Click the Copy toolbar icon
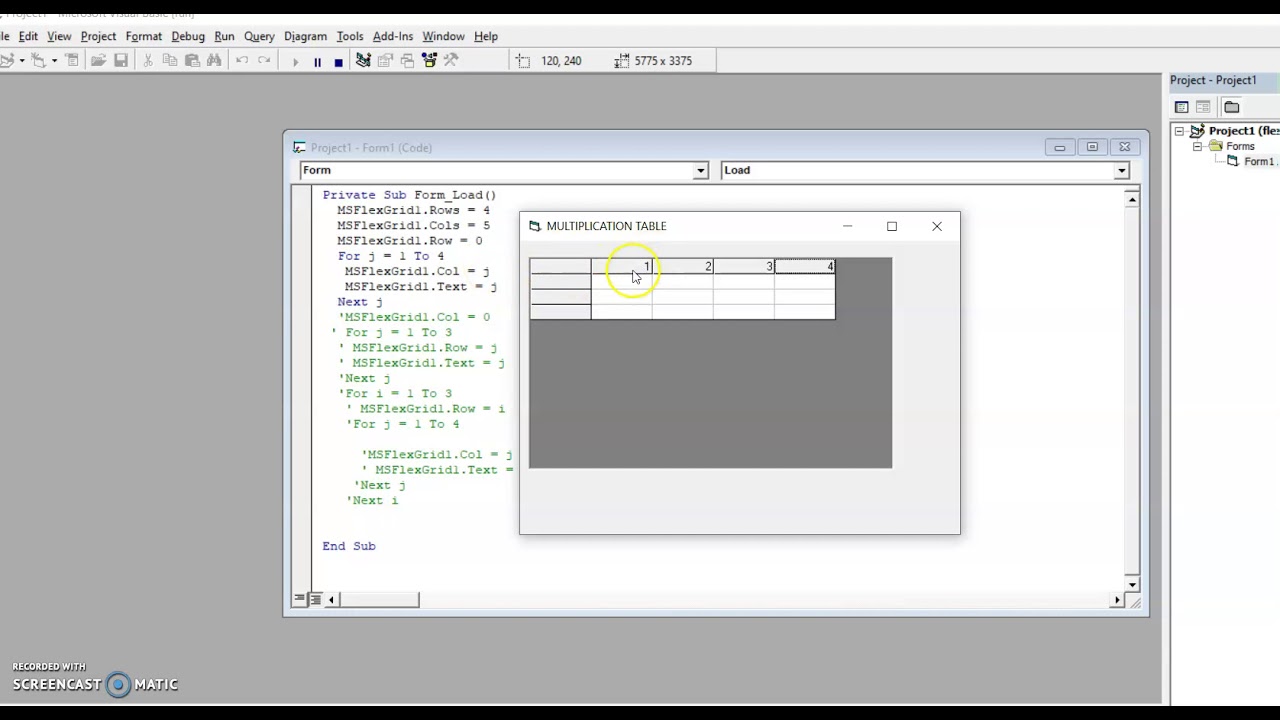The image size is (1280, 720). tap(170, 61)
